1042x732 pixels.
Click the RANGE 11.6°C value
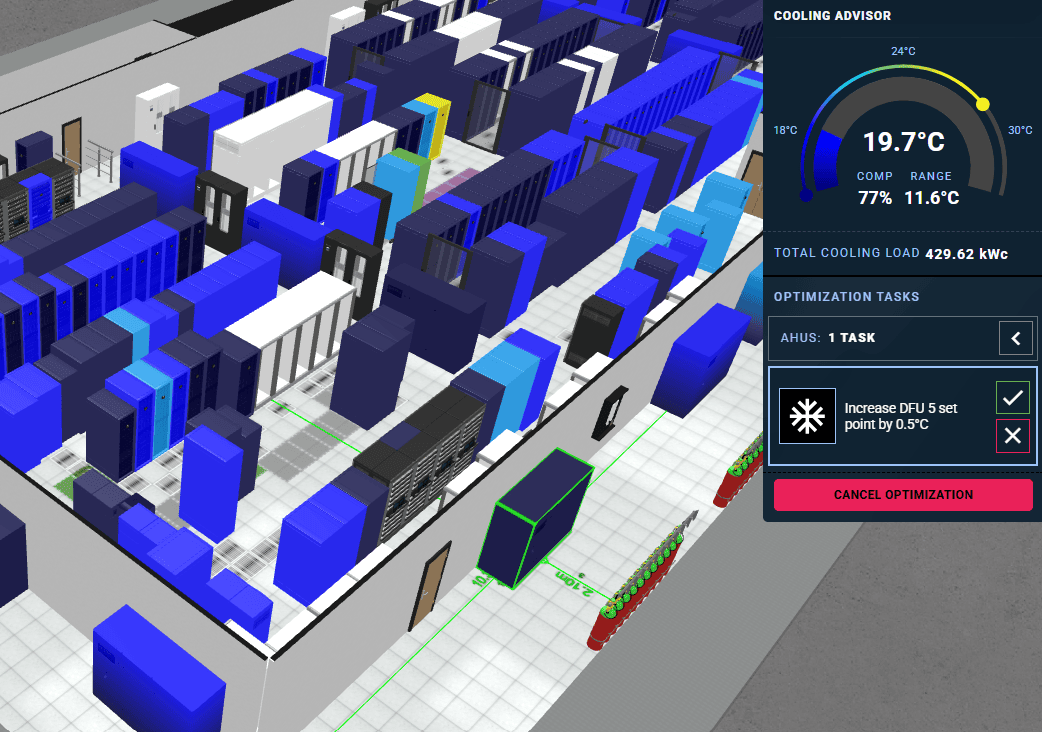point(931,198)
